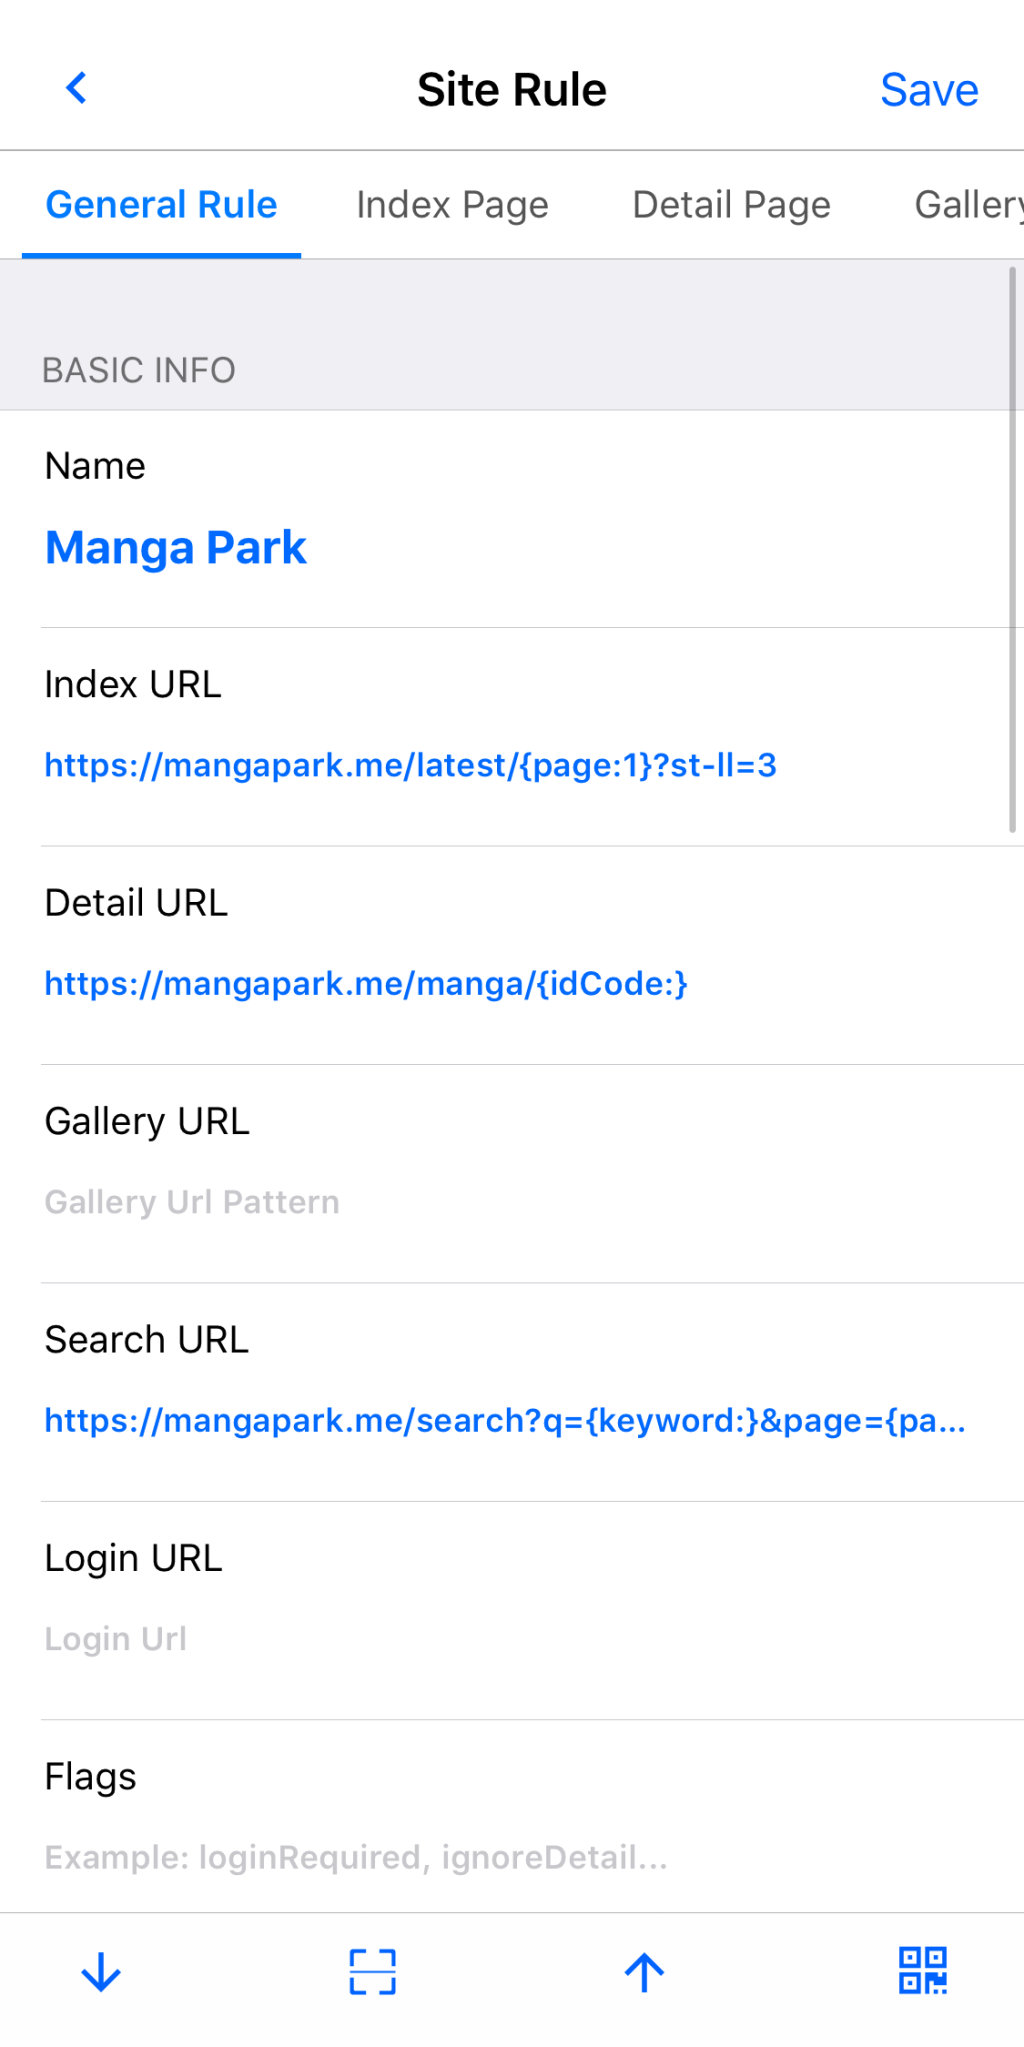
Task: Tap the down arrow icon in bottom toolbar
Action: tap(101, 1972)
